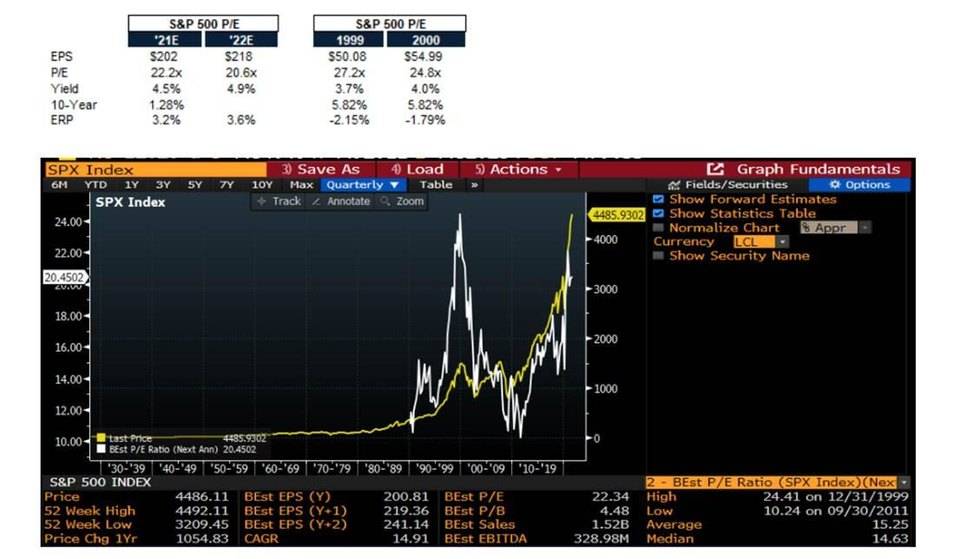Open Graph Fundamentals pop-out icon
This screenshot has height=559, width=960.
pyautogui.click(x=715, y=169)
